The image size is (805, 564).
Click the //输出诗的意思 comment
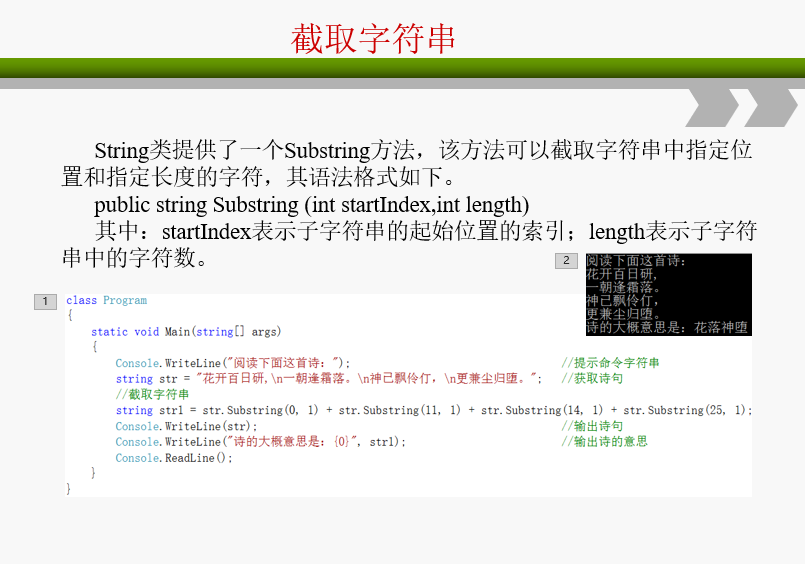pos(604,441)
